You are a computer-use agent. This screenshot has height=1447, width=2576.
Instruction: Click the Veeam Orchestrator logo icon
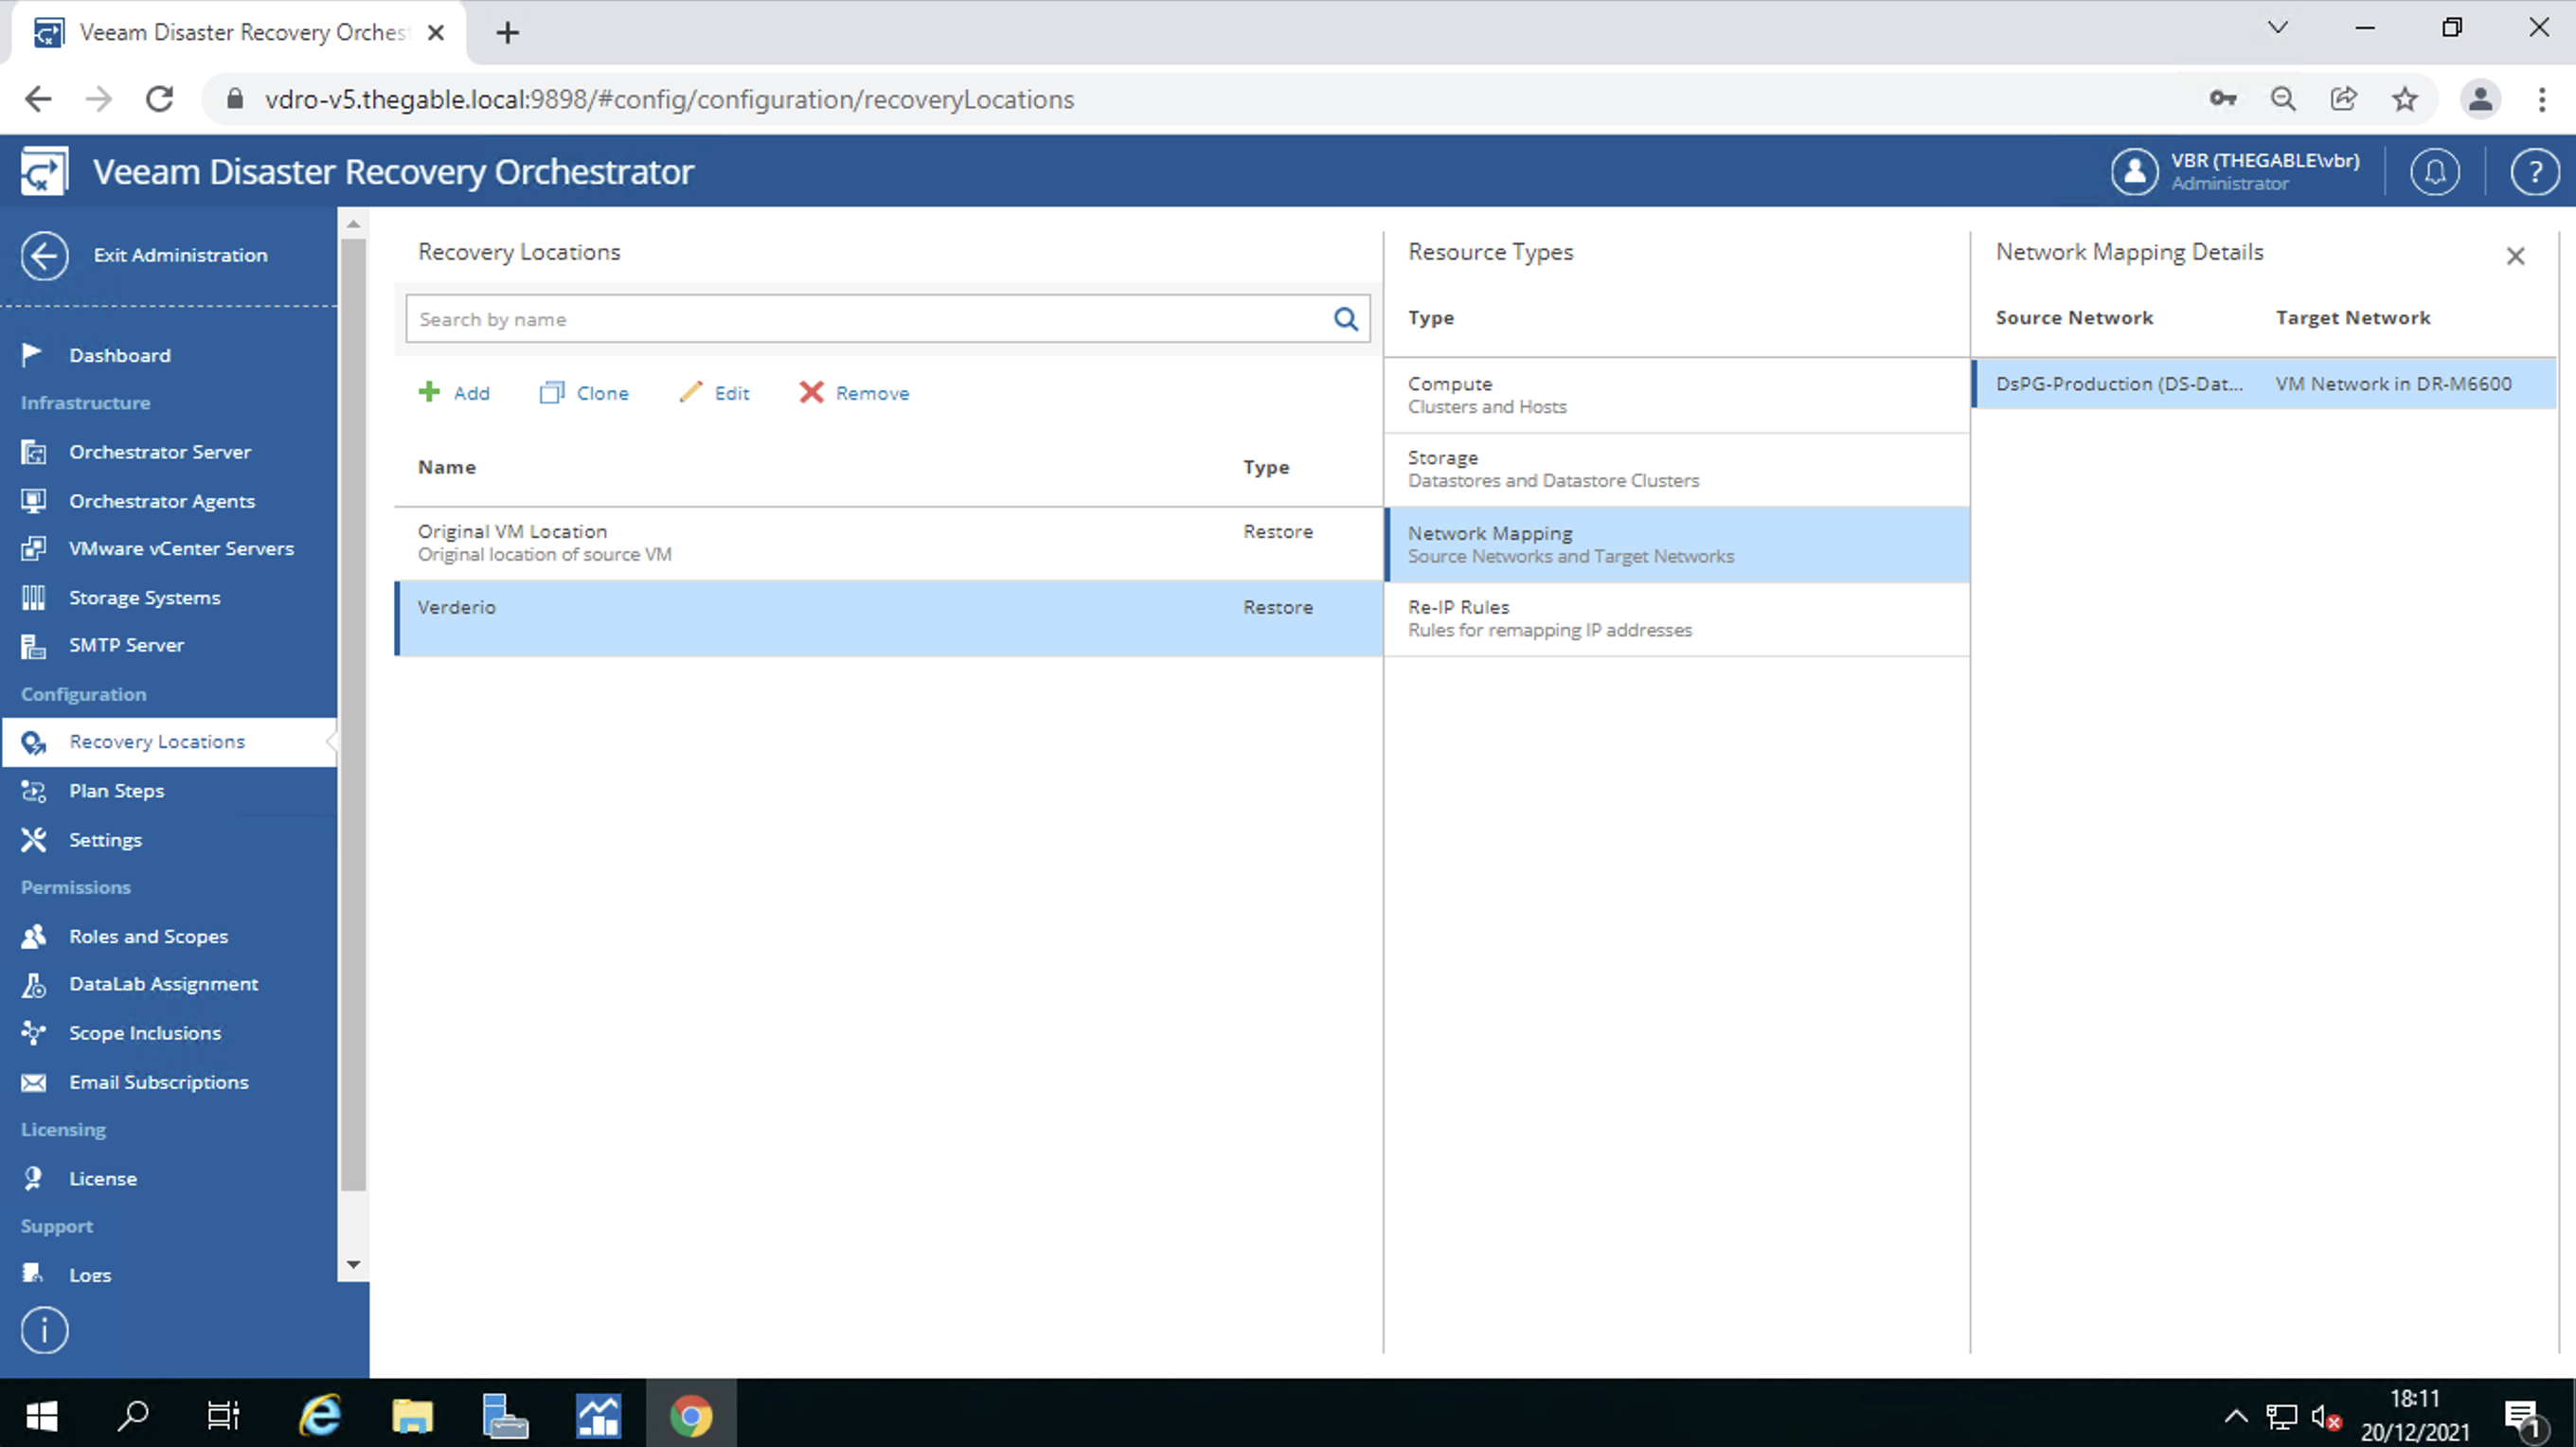[x=44, y=171]
